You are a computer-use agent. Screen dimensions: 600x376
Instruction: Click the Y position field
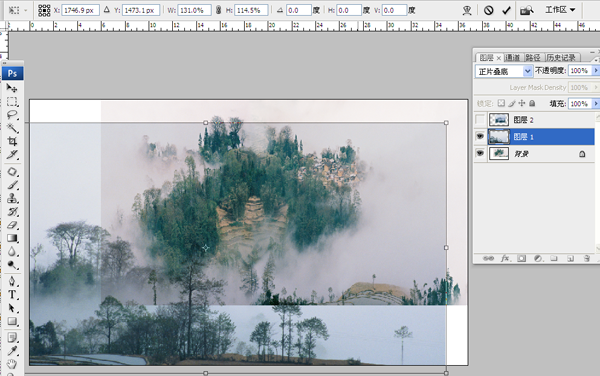point(141,10)
